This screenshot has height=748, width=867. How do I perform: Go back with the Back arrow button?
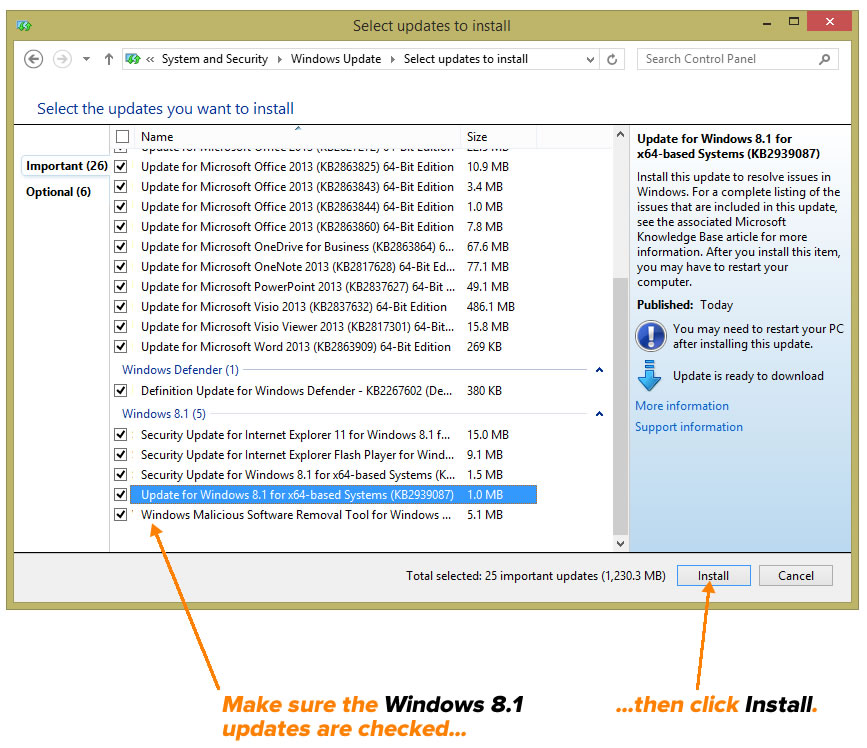(x=34, y=59)
